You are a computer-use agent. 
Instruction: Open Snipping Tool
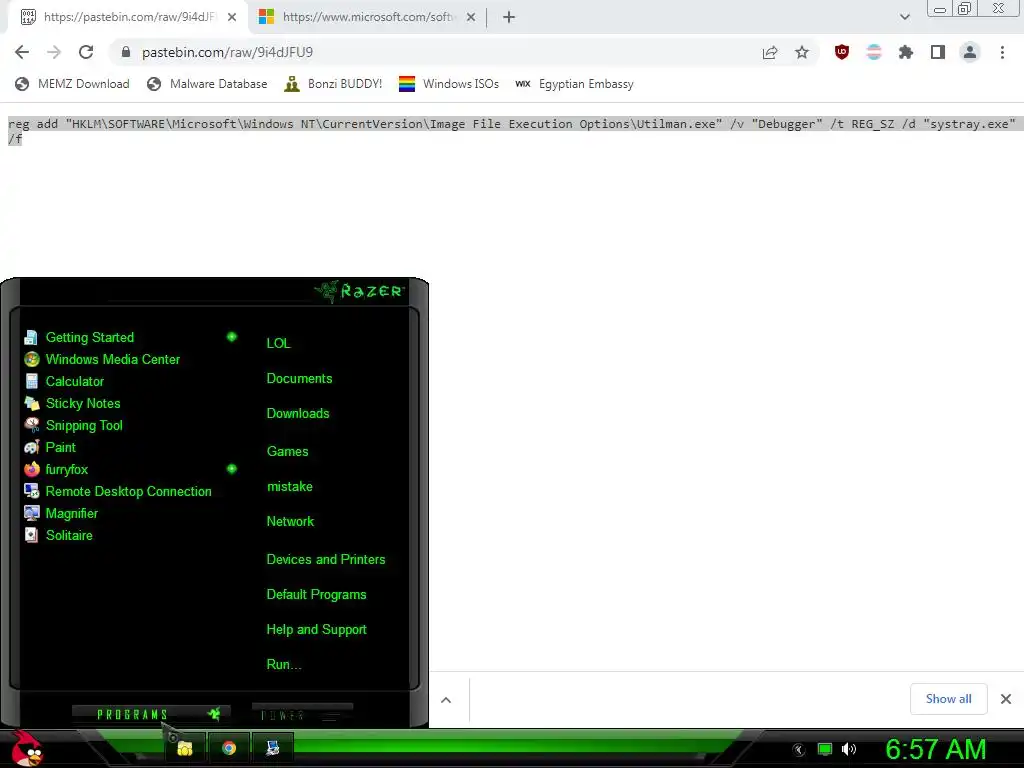pyautogui.click(x=84, y=425)
